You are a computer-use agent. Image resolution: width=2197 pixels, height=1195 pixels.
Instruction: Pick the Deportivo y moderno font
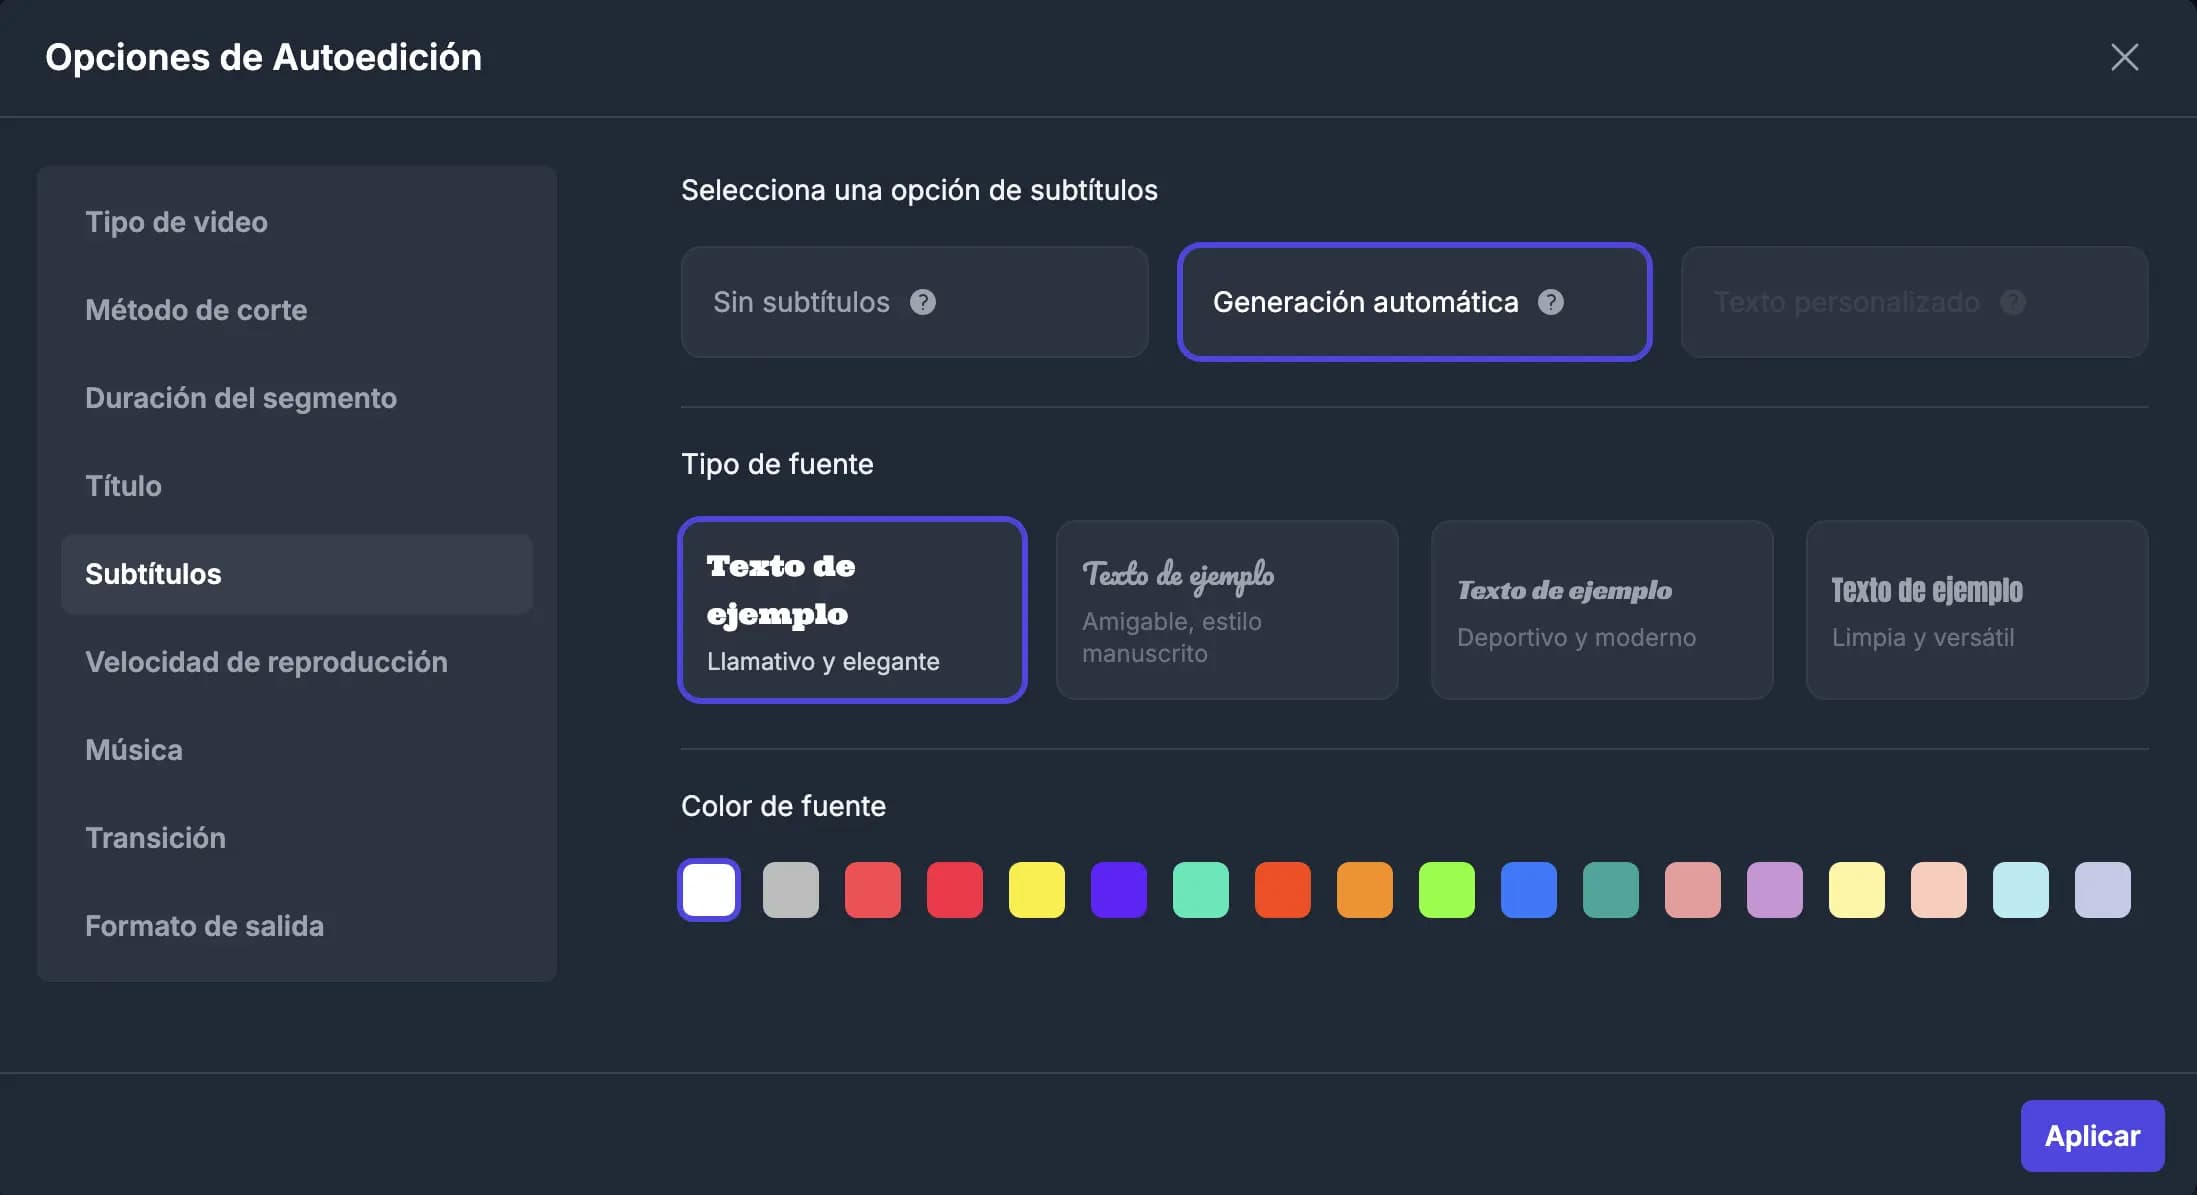pos(1601,610)
